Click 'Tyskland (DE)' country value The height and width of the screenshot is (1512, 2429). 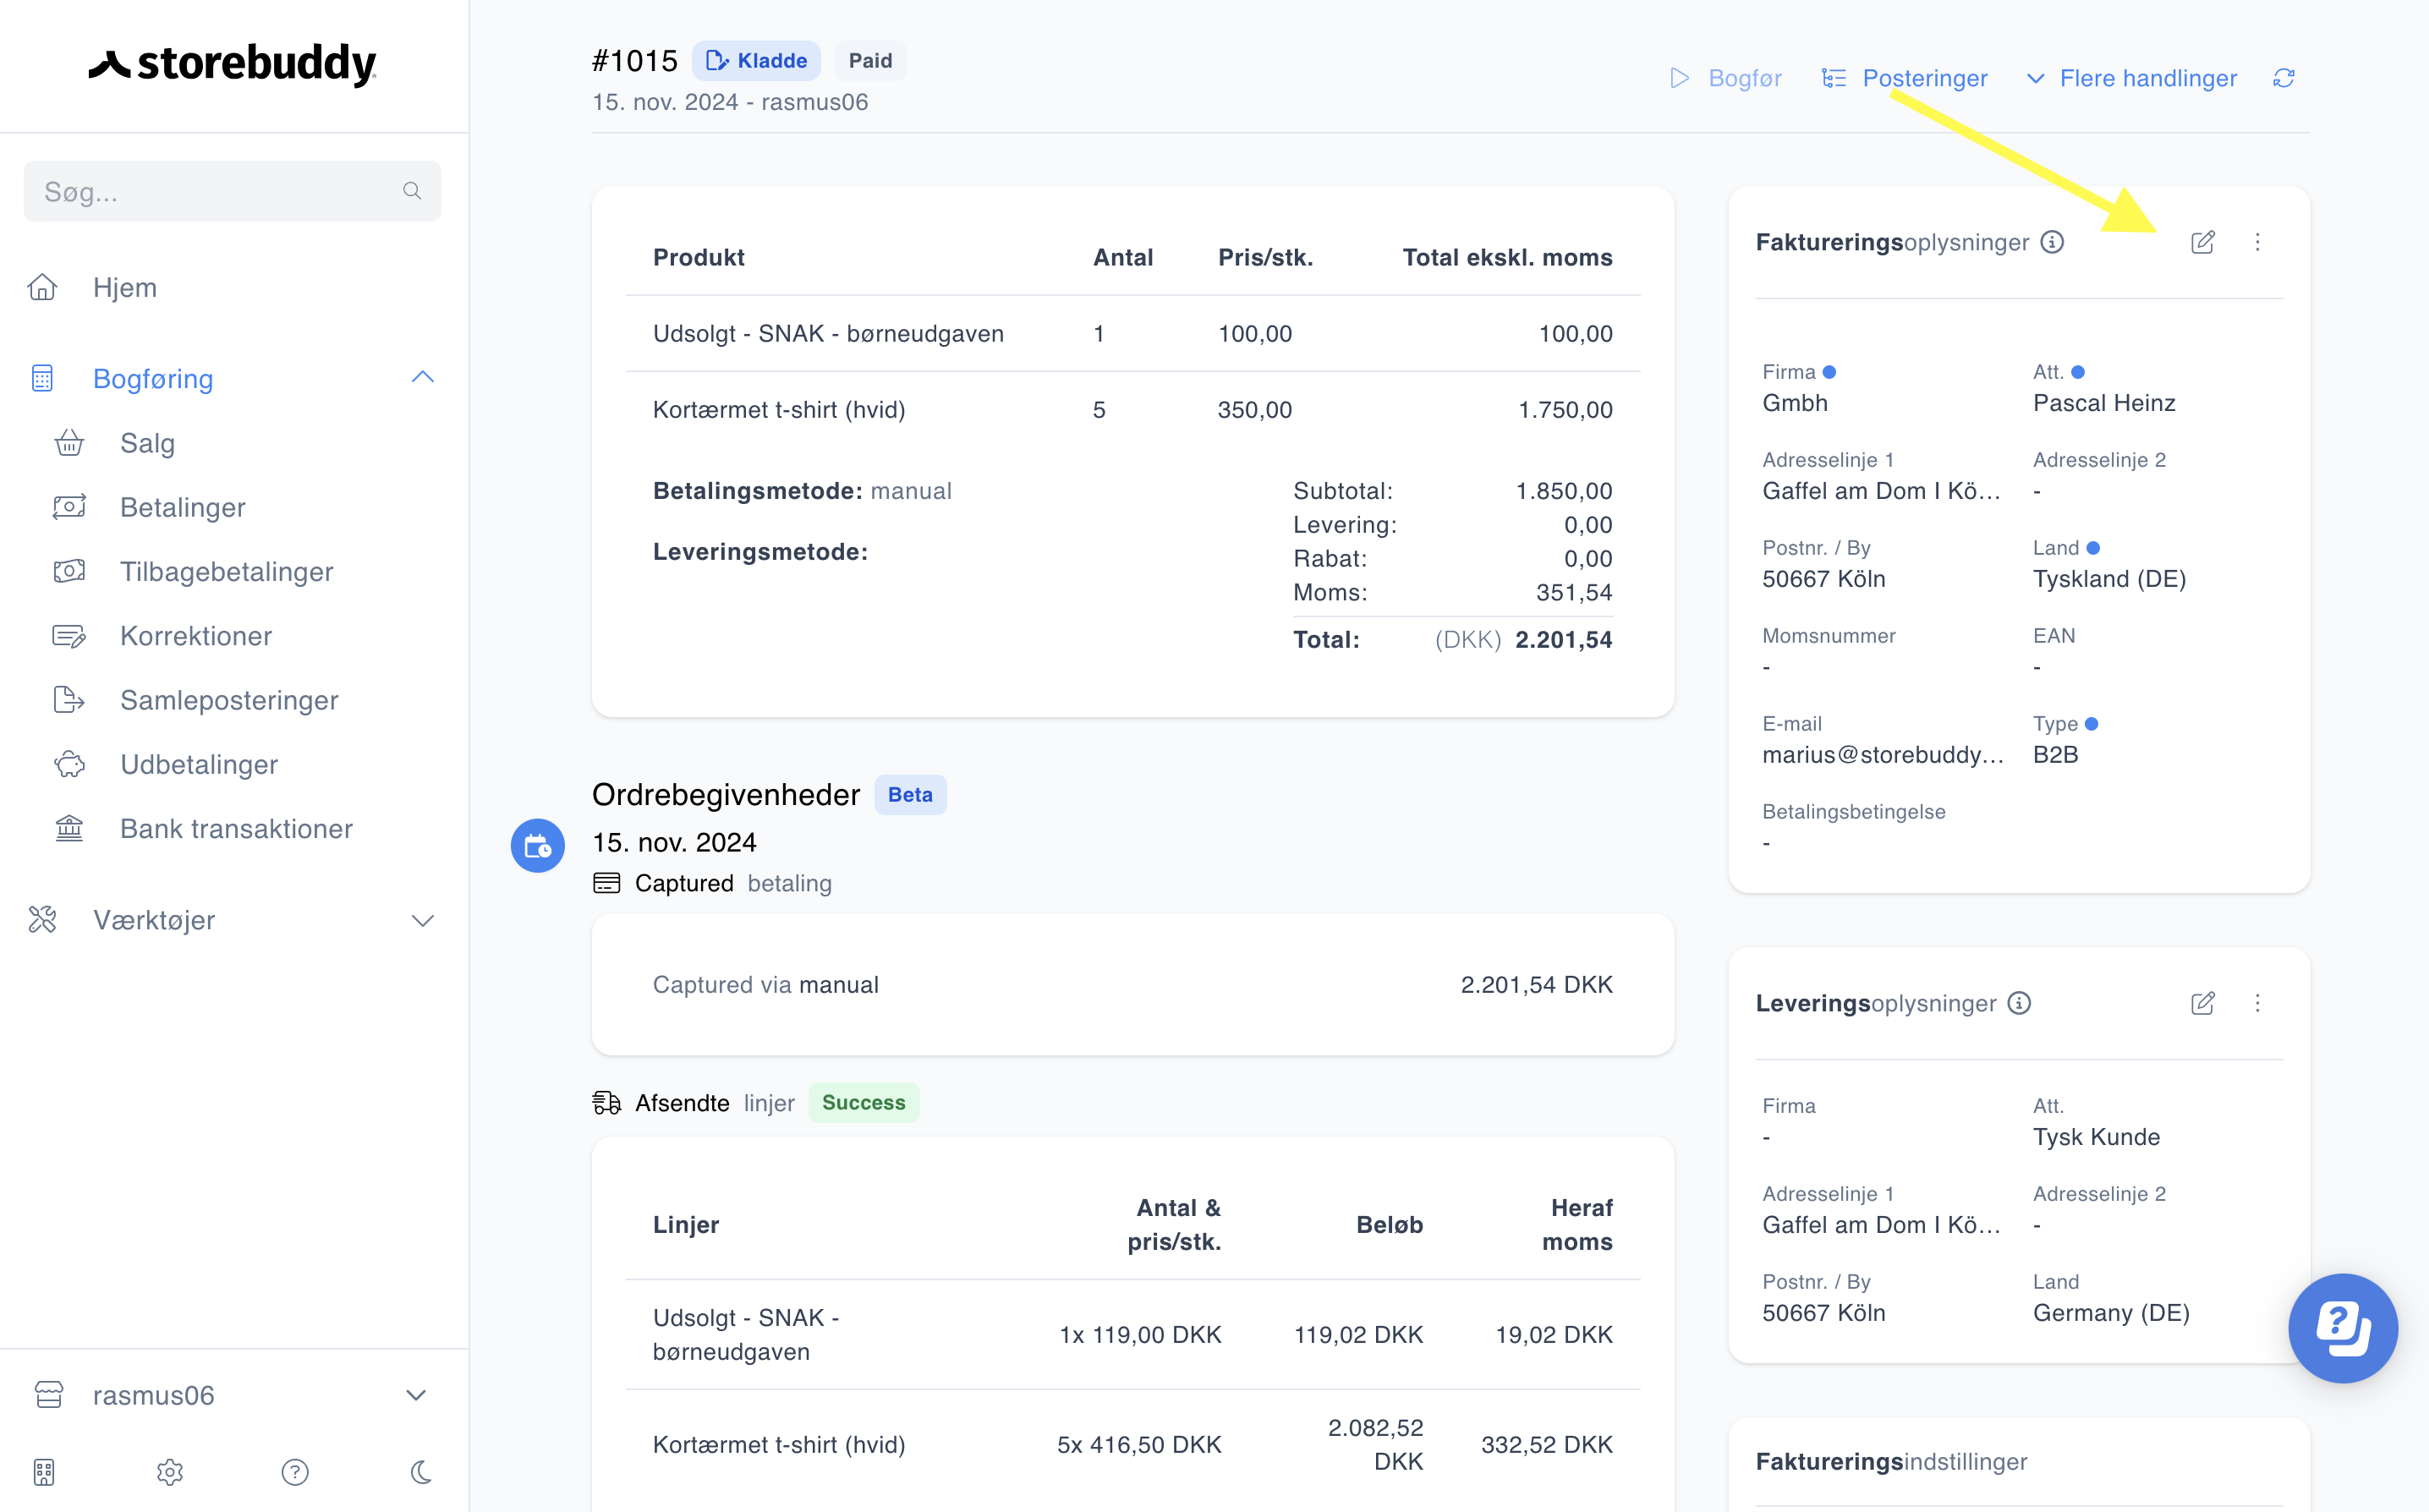2109,579
